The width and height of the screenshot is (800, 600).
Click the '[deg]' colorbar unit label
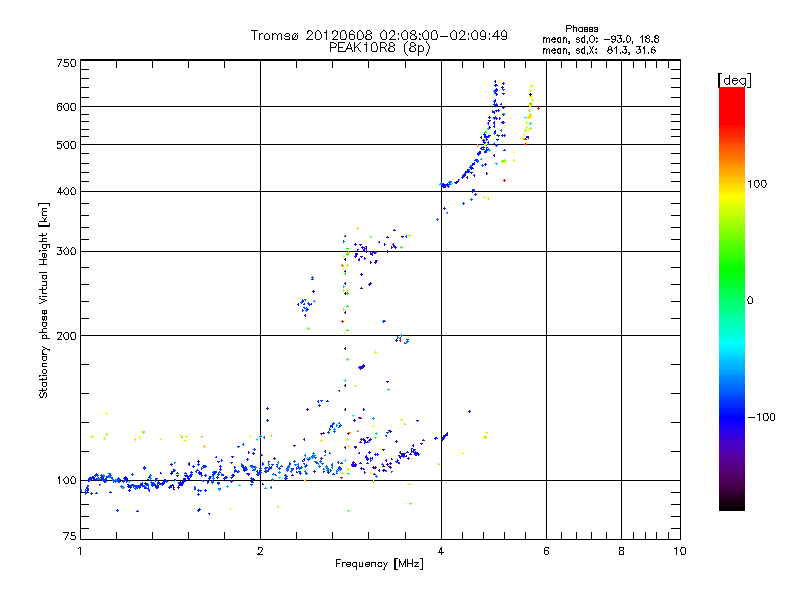click(x=734, y=80)
